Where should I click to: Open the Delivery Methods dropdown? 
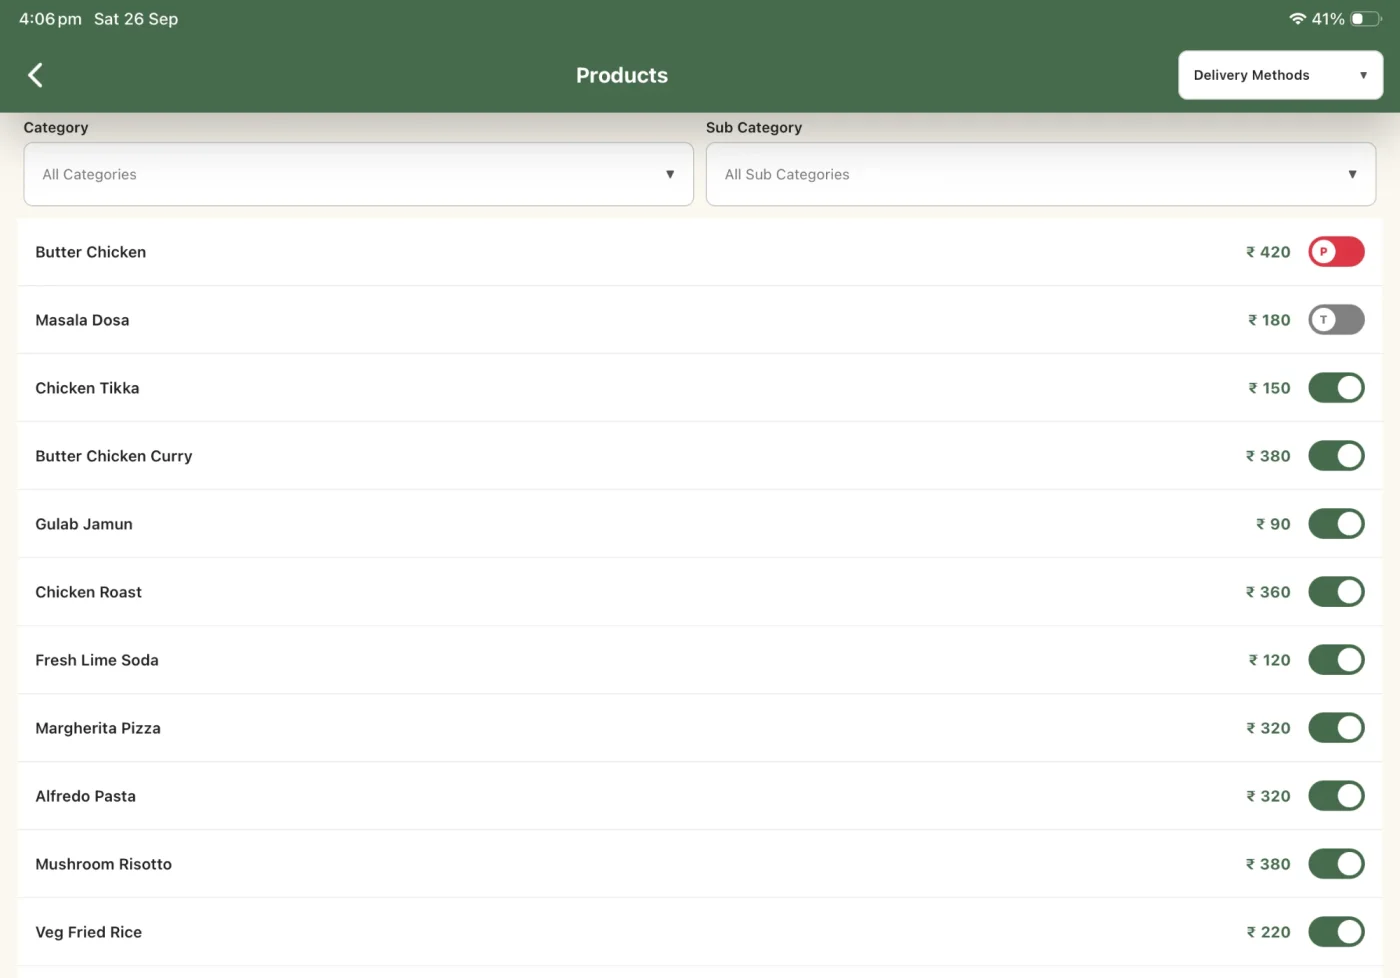coord(1280,75)
